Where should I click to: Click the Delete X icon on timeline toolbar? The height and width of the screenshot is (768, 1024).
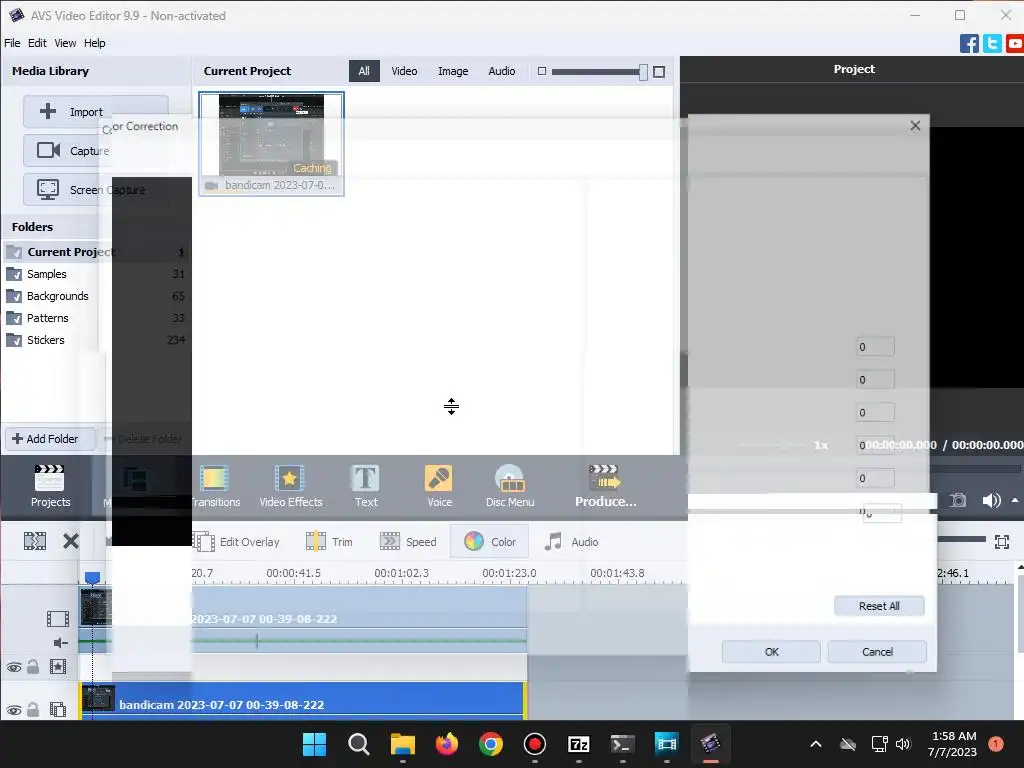pyautogui.click(x=71, y=541)
